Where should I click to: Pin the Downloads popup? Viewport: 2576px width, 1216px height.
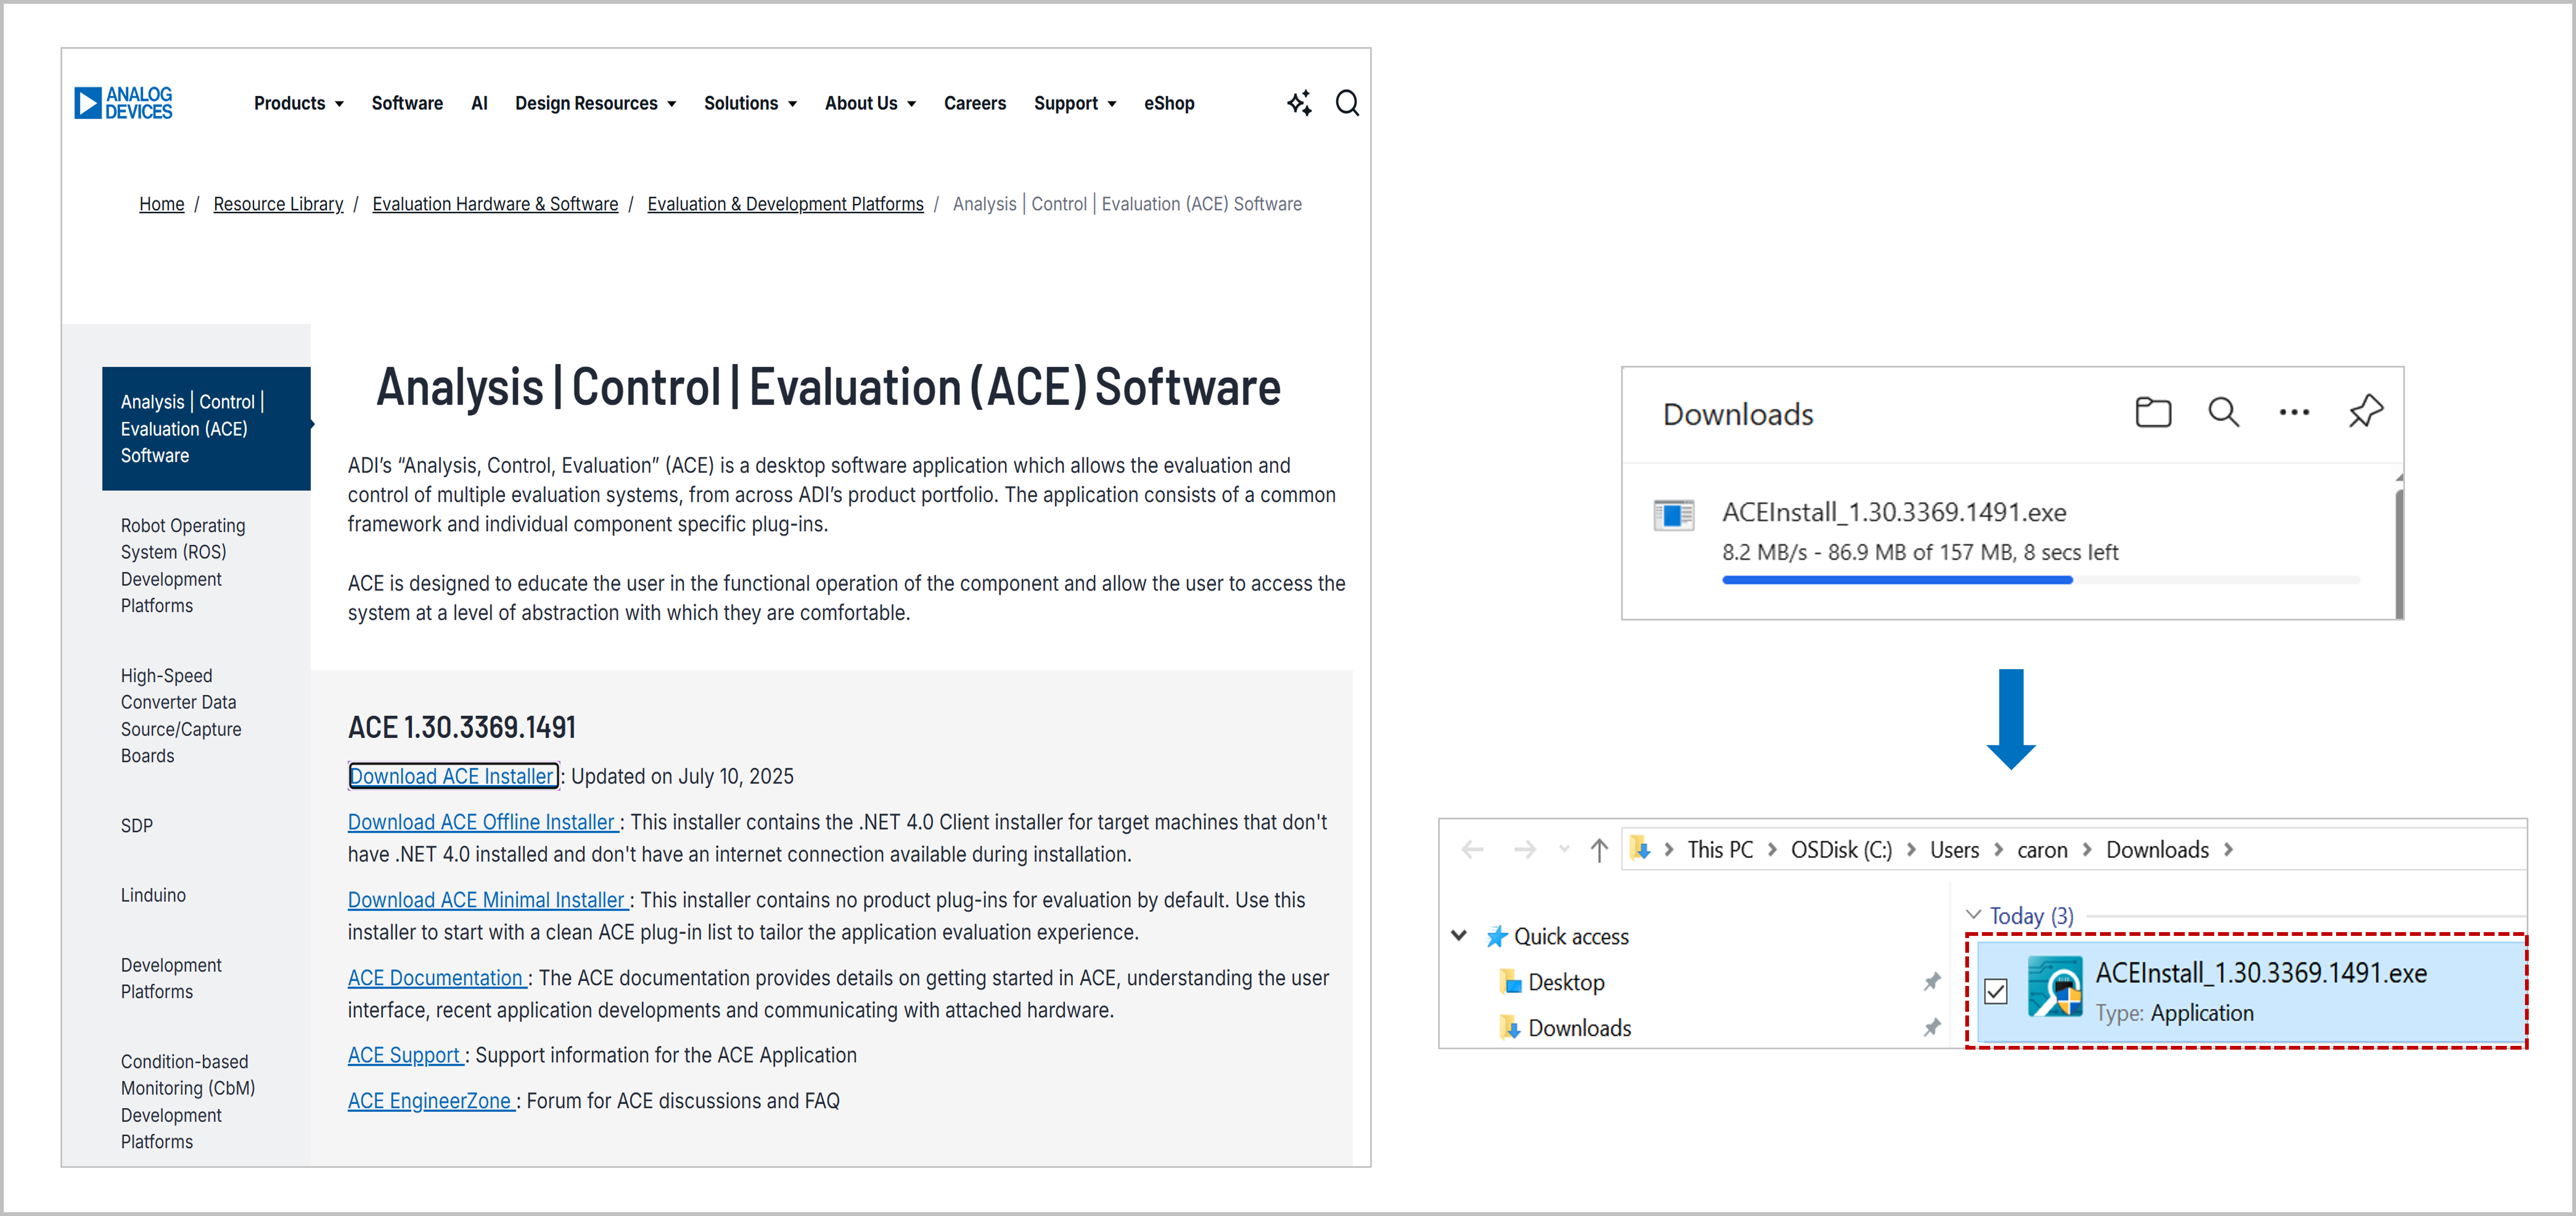pos(2365,411)
